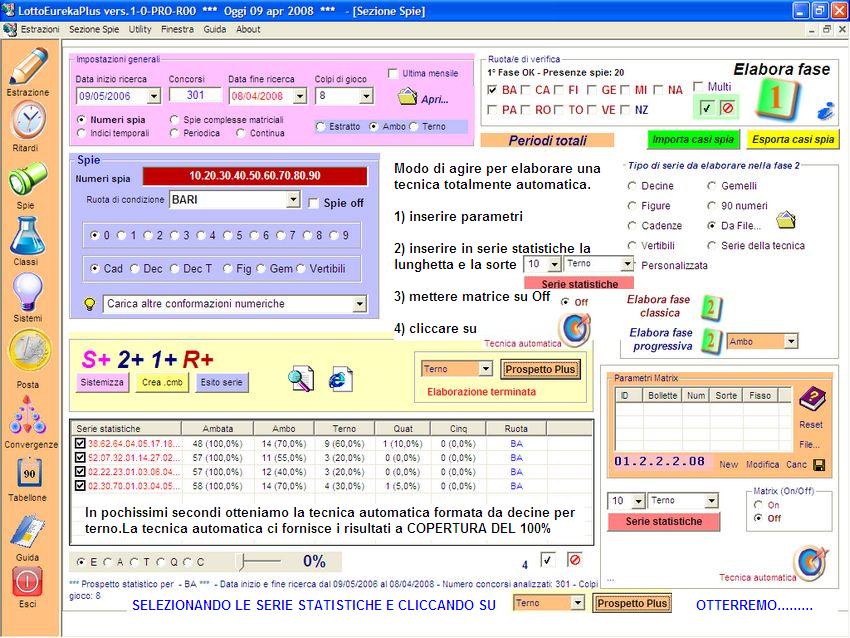Open Terno dropdown beside yellow-panel Prospetto Plus
Screen dimensions: 850x638
(x=486, y=369)
